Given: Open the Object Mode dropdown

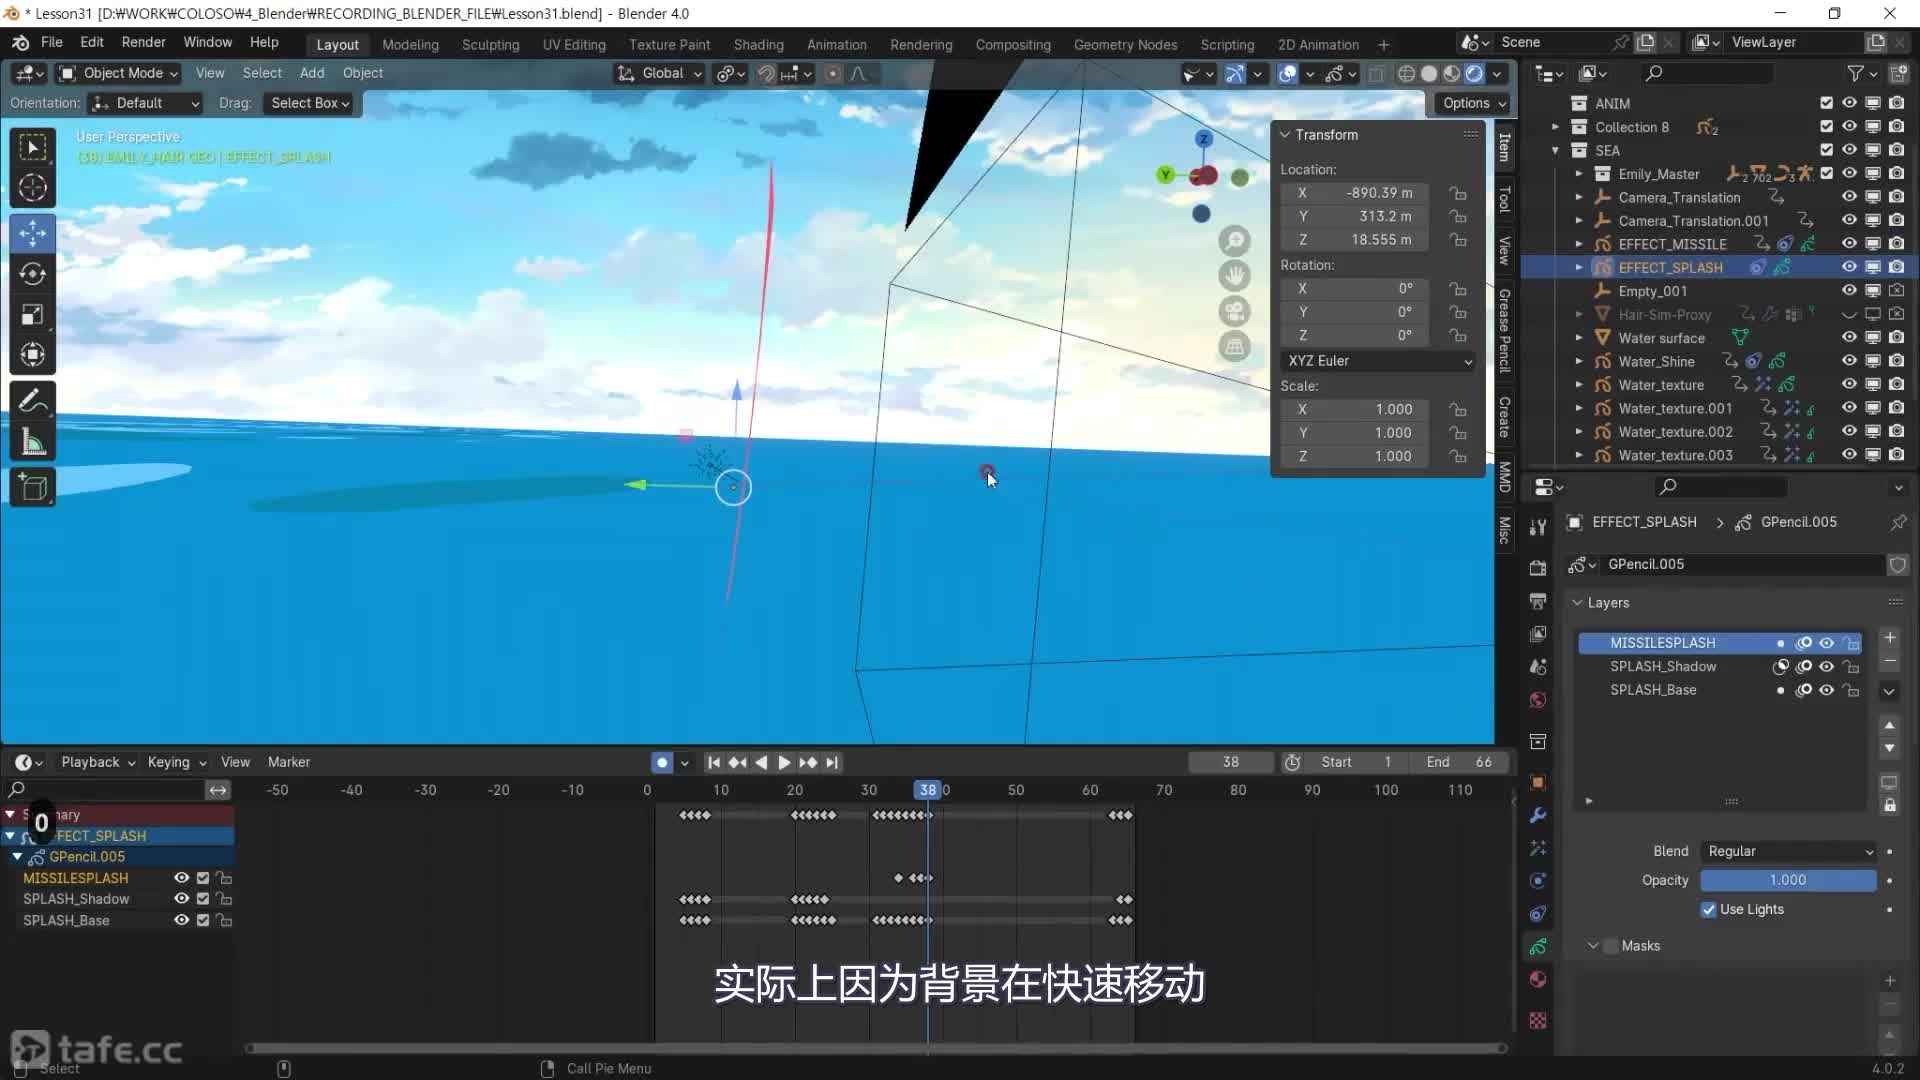Looking at the screenshot, I should 118,73.
